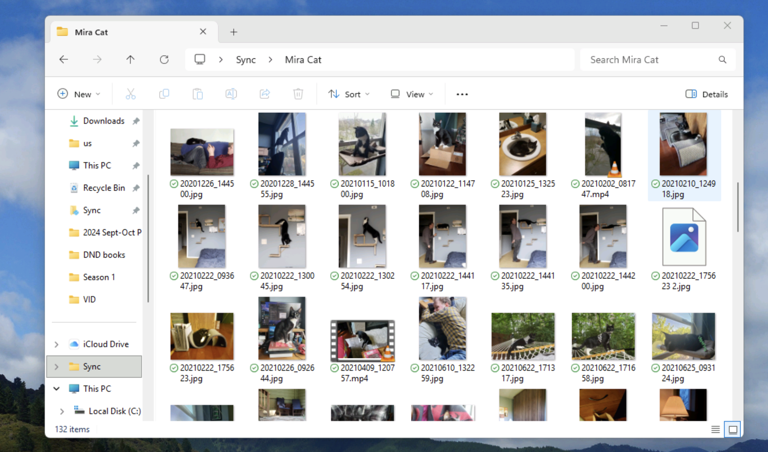The width and height of the screenshot is (768, 452).
Task: Expand the iCloud Drive tree node
Action: [56, 344]
